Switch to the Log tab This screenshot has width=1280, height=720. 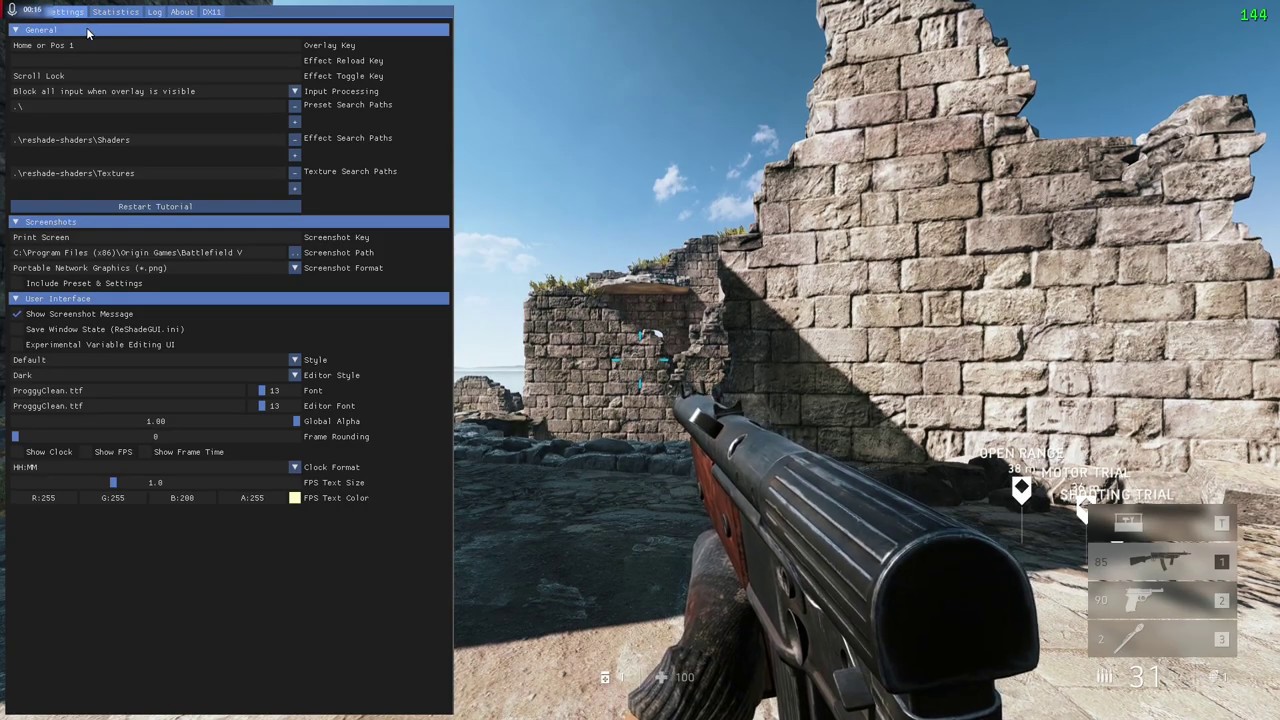tap(155, 12)
